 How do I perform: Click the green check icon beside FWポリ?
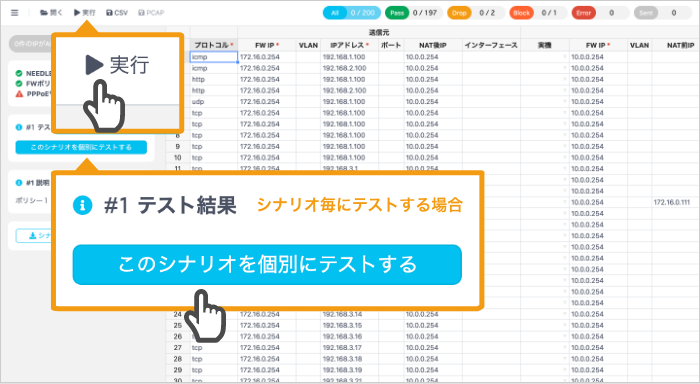pos(19,83)
